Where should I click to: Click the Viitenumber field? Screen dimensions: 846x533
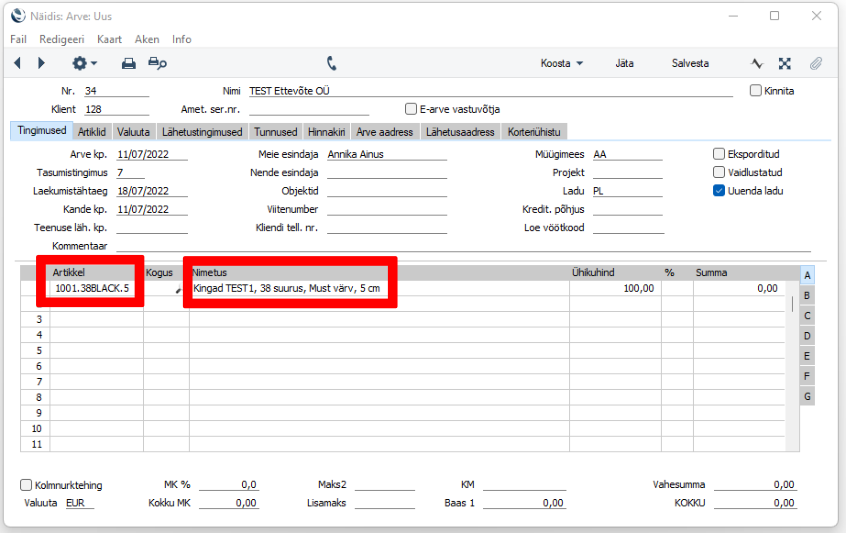[x=387, y=209]
